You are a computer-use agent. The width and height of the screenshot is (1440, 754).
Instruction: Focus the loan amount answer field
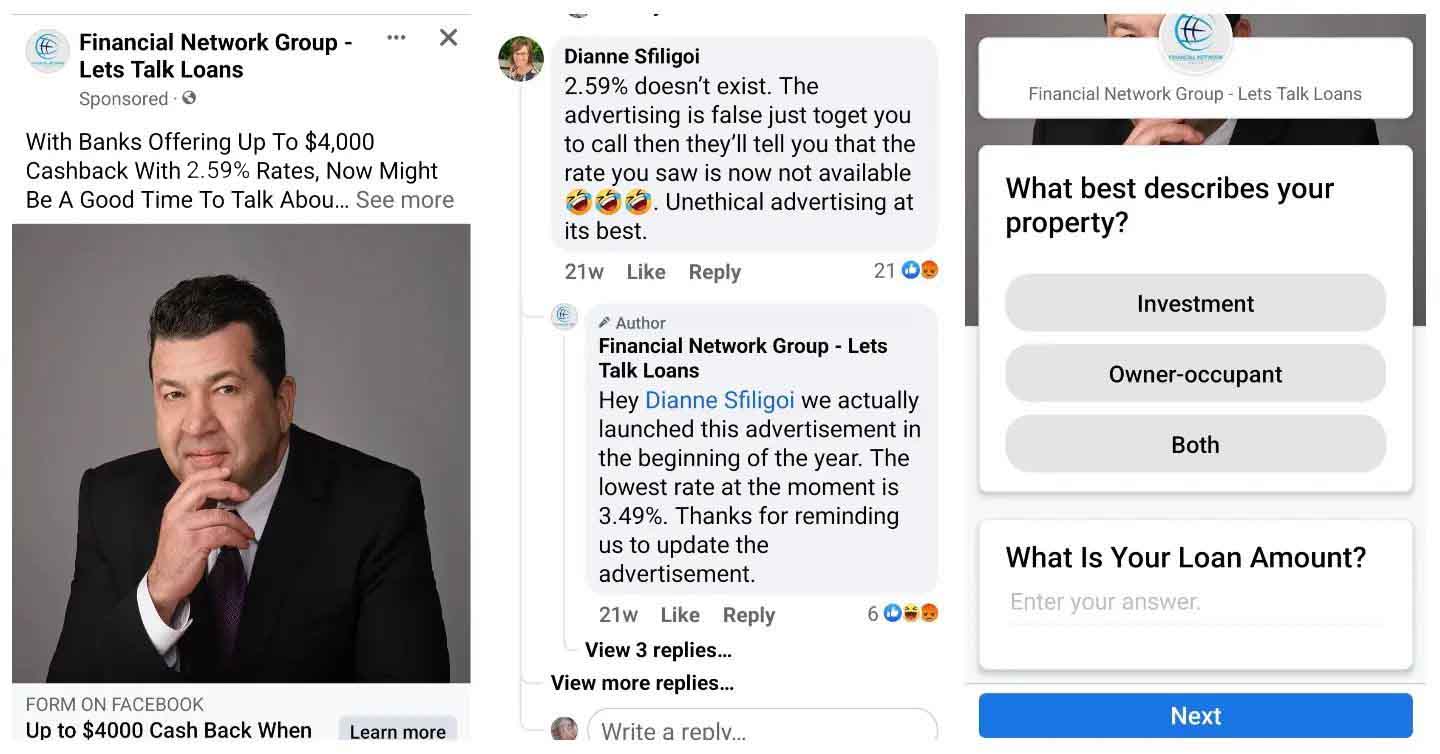point(1195,602)
